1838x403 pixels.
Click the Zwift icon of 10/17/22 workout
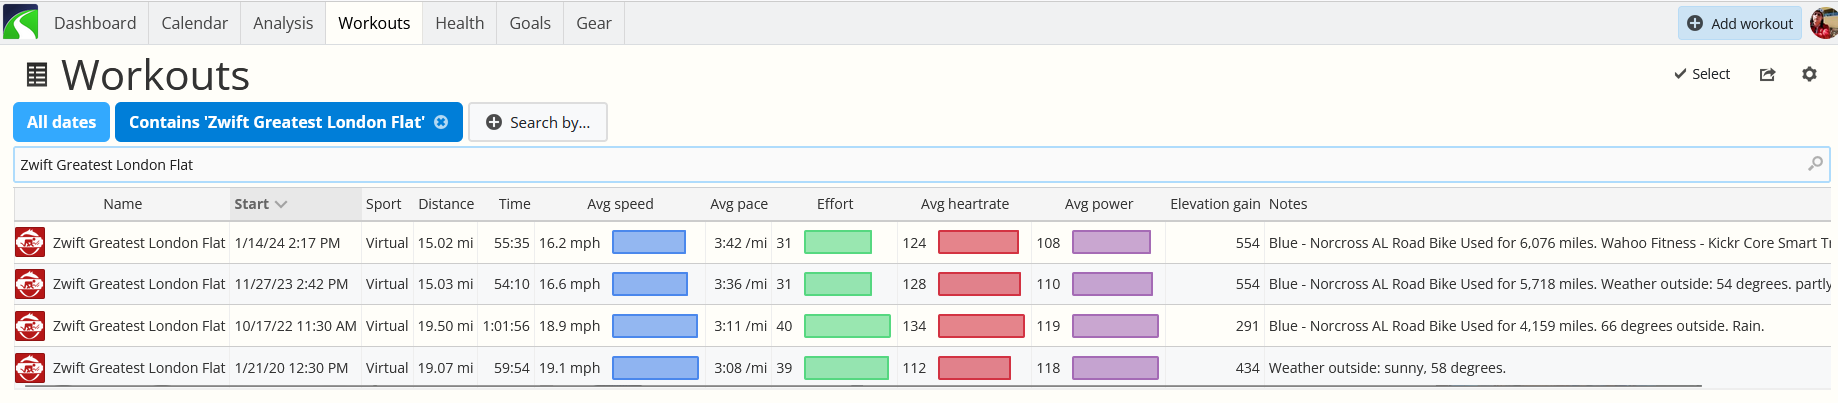(30, 326)
